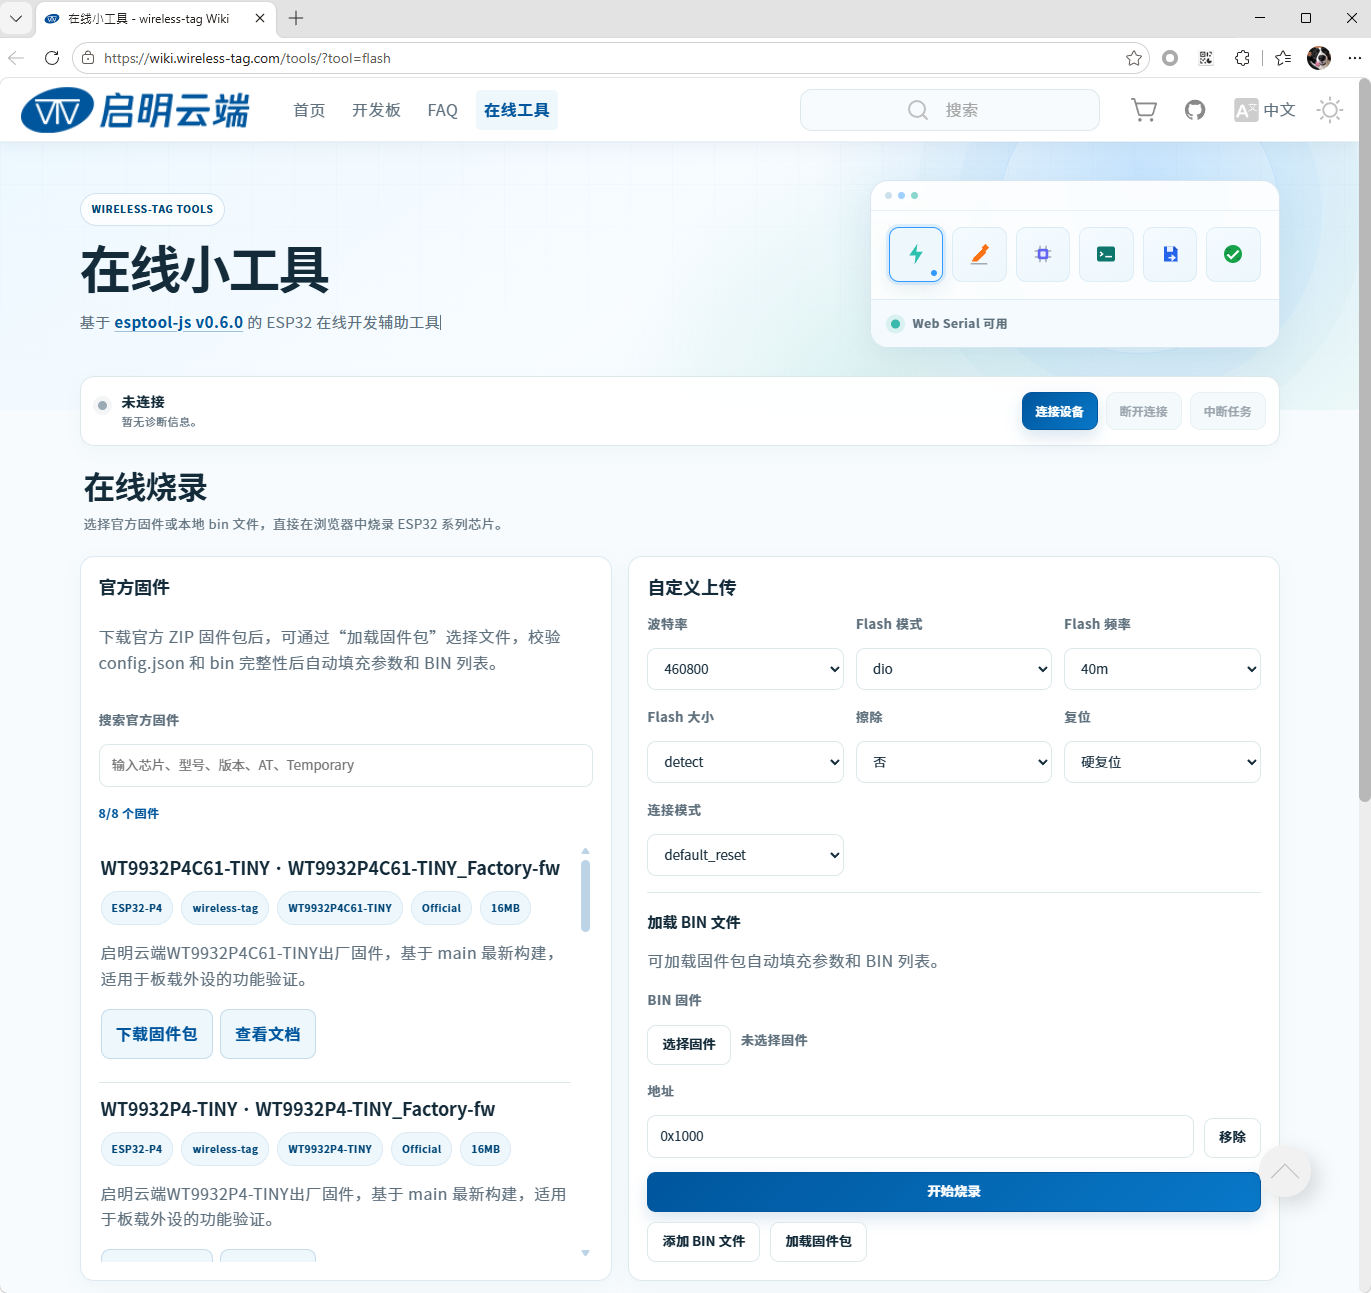
Task: Click the QR code icon in address bar
Action: pyautogui.click(x=1206, y=58)
